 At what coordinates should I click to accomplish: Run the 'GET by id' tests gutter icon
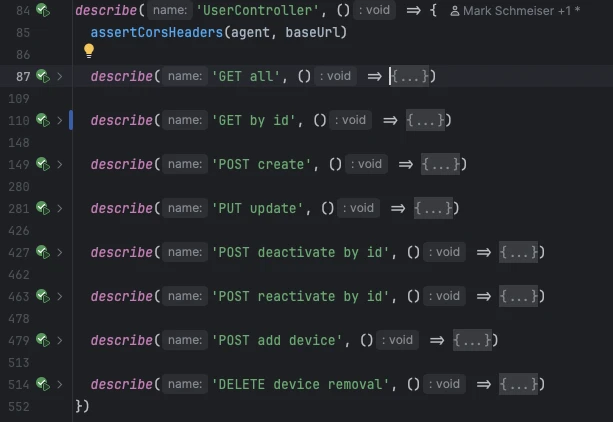click(43, 120)
